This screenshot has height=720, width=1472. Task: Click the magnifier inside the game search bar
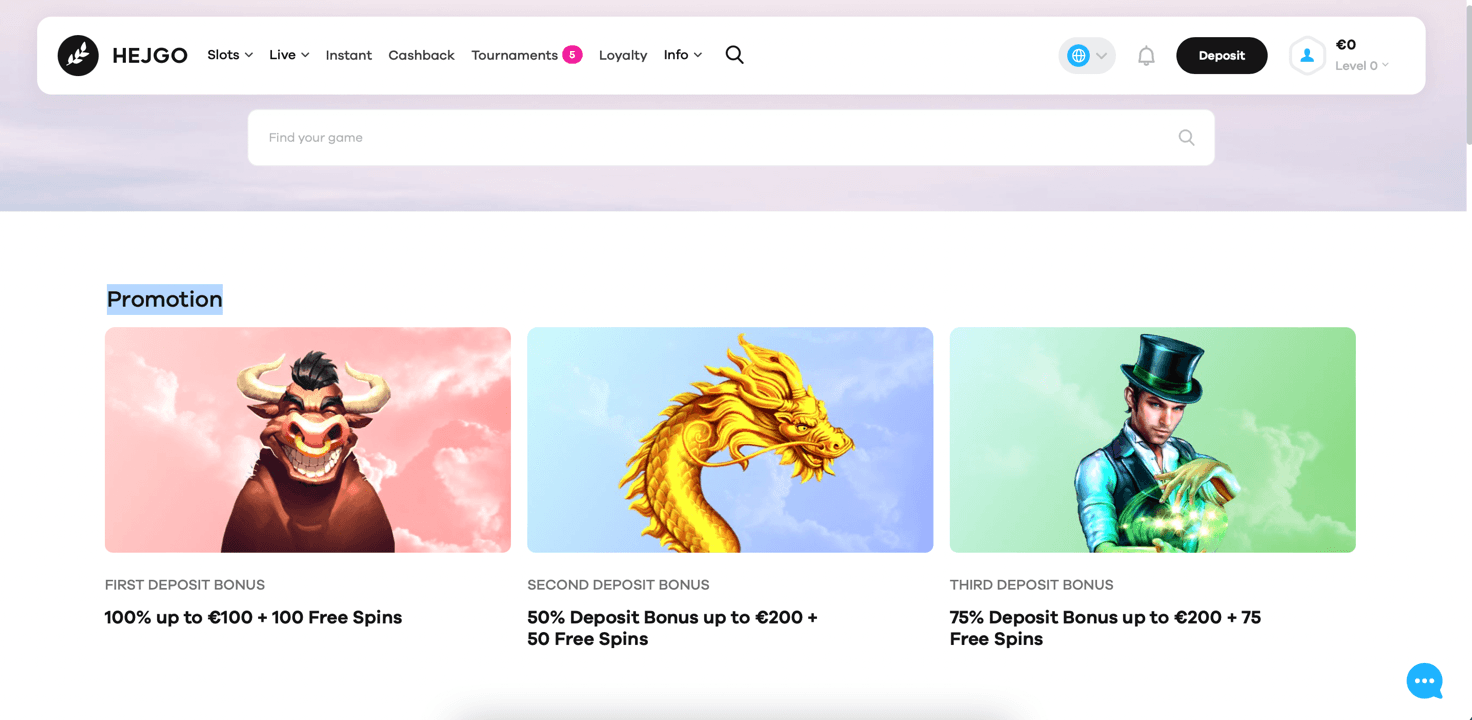point(1185,137)
